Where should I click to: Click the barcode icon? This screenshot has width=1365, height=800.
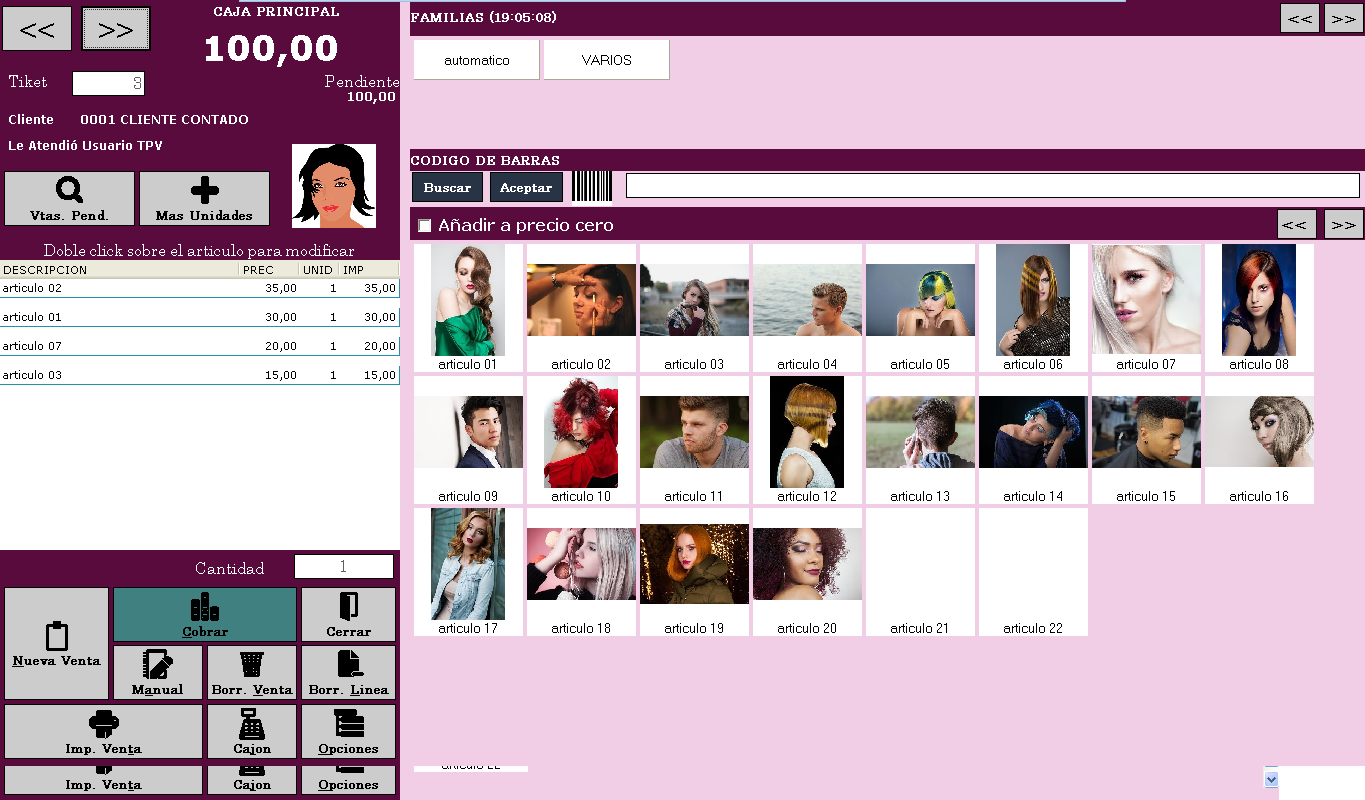point(593,186)
